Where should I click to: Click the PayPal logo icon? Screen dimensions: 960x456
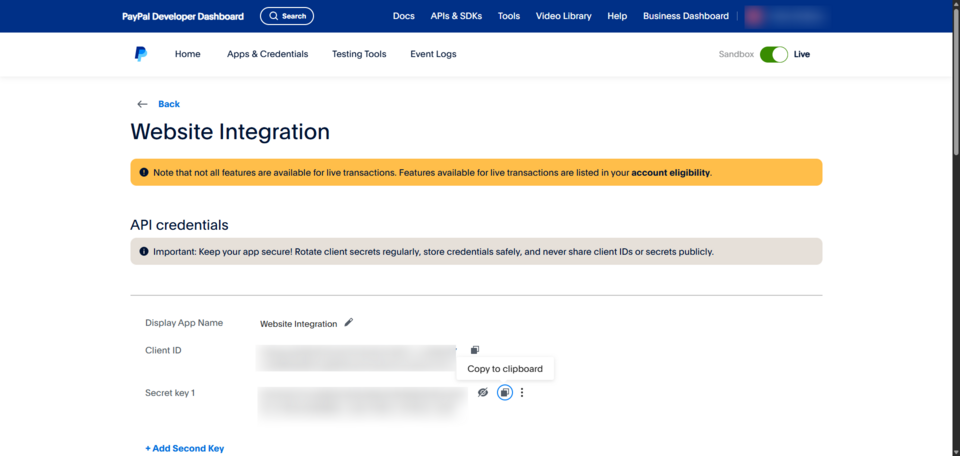(140, 54)
